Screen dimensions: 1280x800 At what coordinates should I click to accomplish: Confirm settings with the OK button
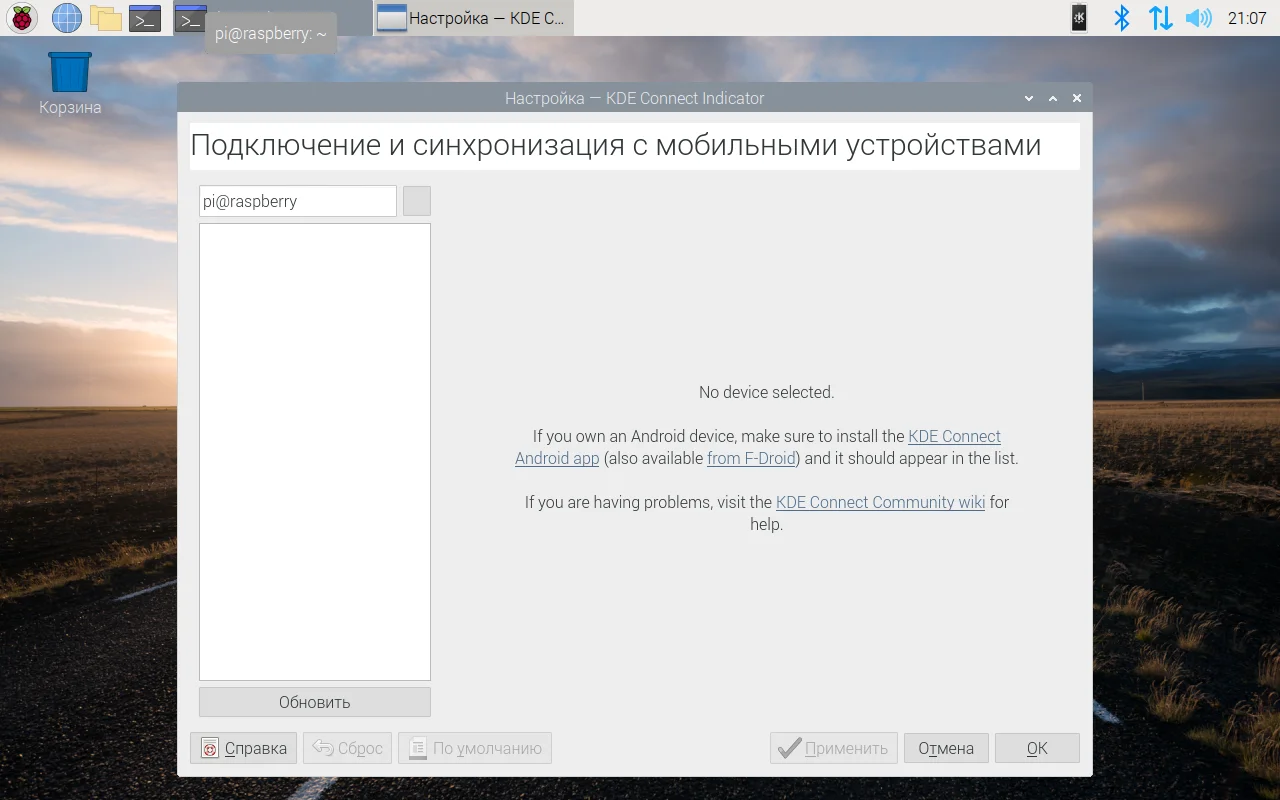(x=1037, y=748)
